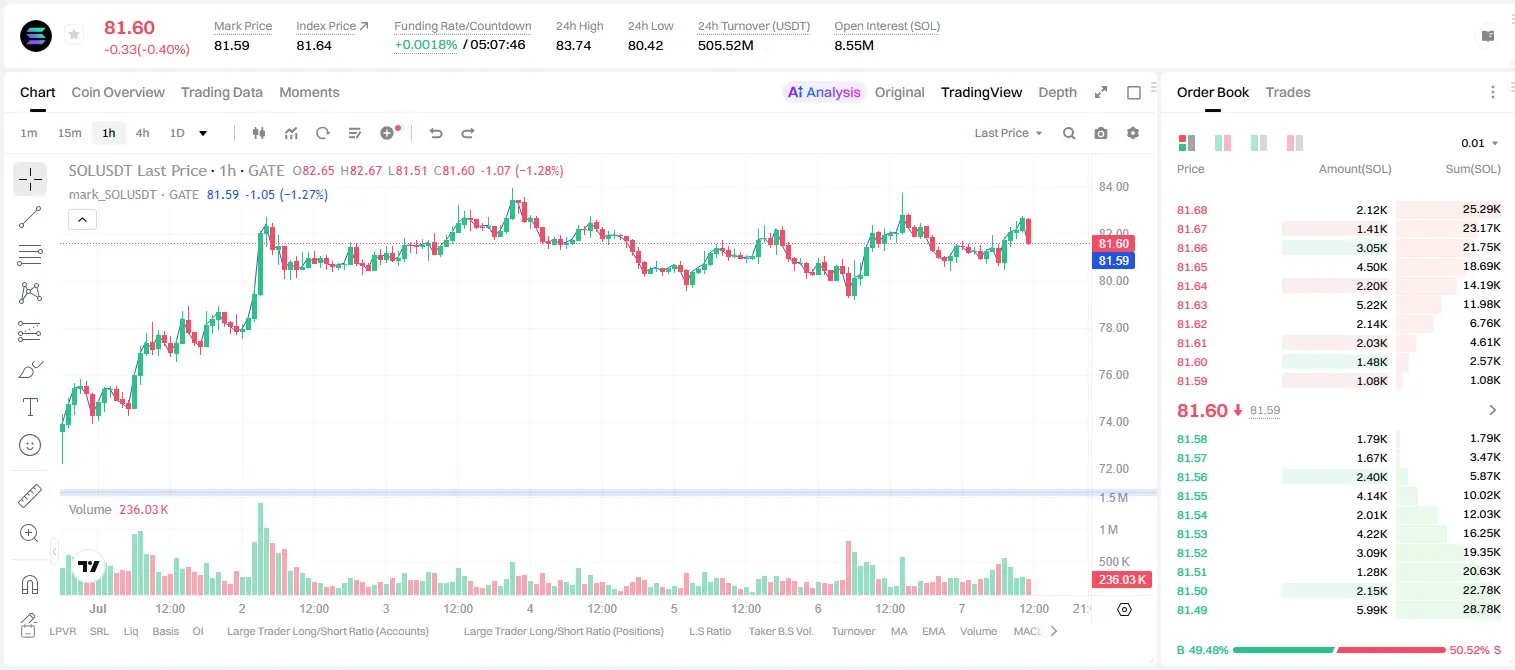Open the Coin Overview tab
Screen dimensions: 1515x670
point(118,92)
